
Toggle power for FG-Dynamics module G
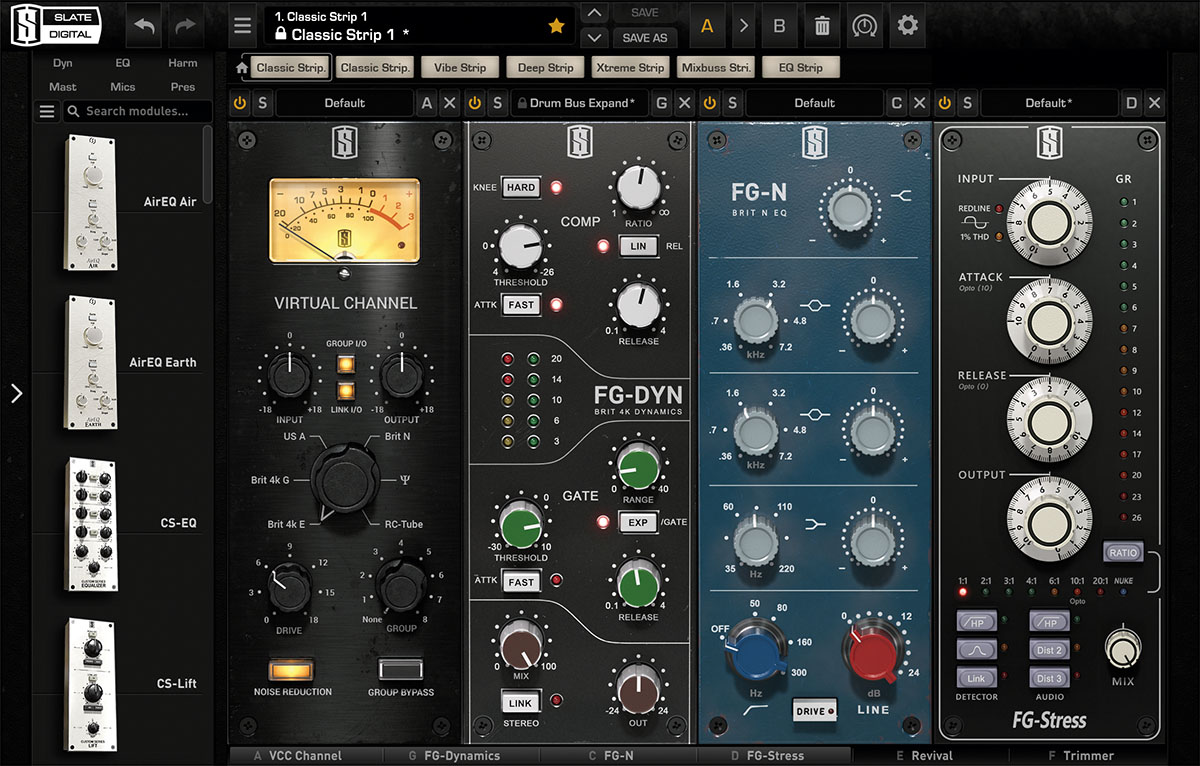click(x=475, y=103)
